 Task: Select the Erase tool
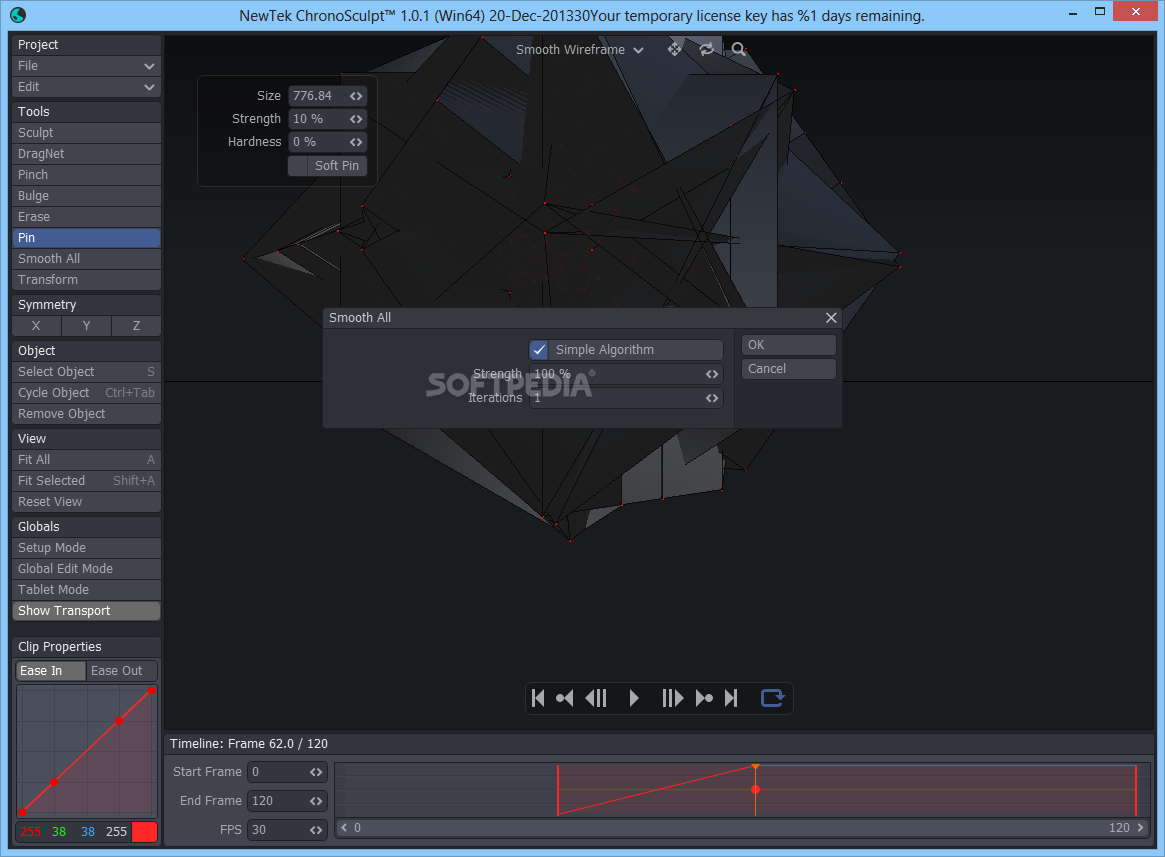[x=86, y=216]
